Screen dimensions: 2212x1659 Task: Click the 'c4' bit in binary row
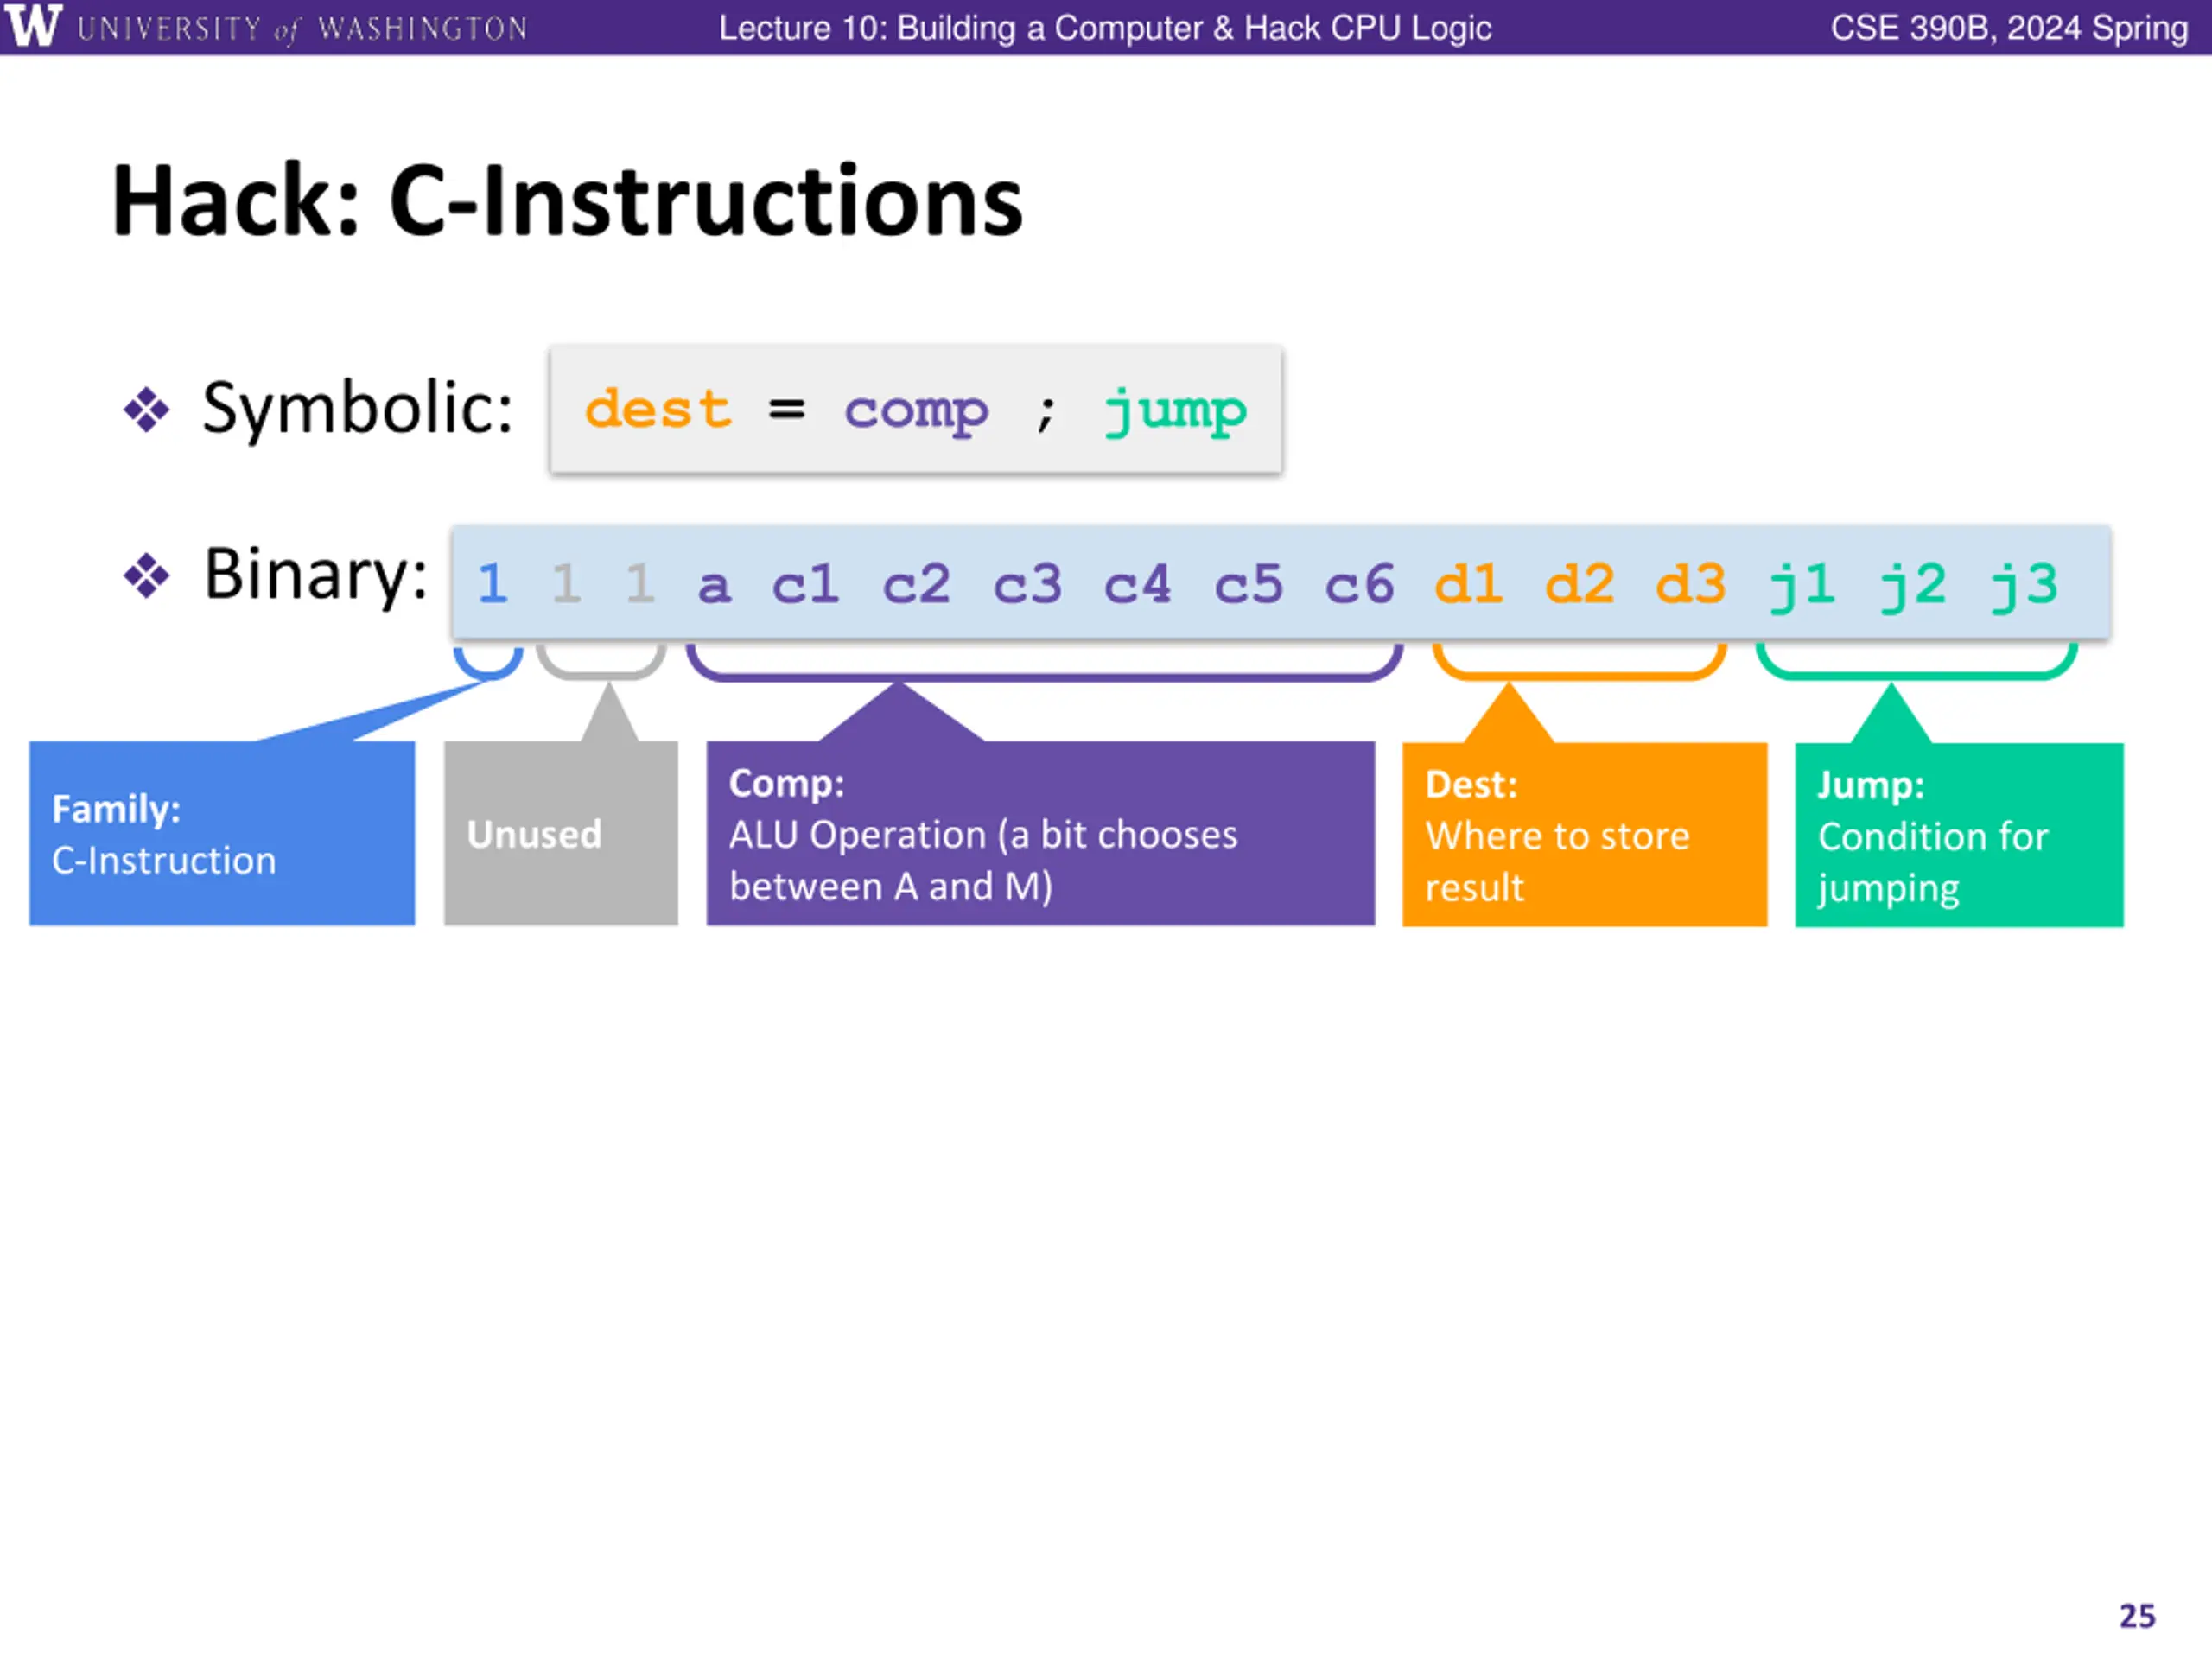click(1138, 585)
